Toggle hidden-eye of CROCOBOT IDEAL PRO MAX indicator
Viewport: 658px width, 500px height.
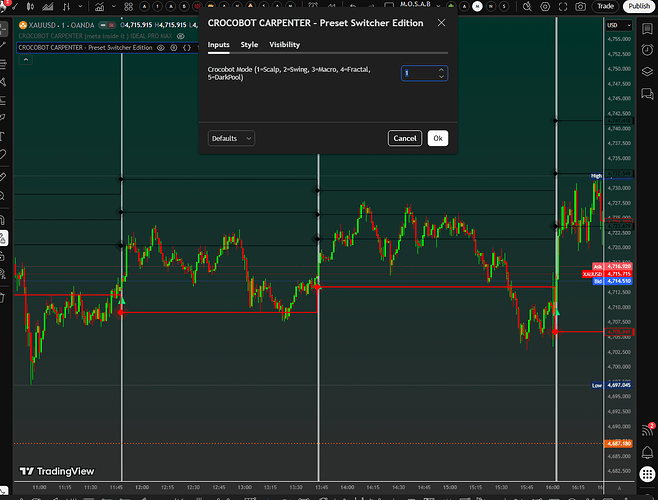pos(181,36)
